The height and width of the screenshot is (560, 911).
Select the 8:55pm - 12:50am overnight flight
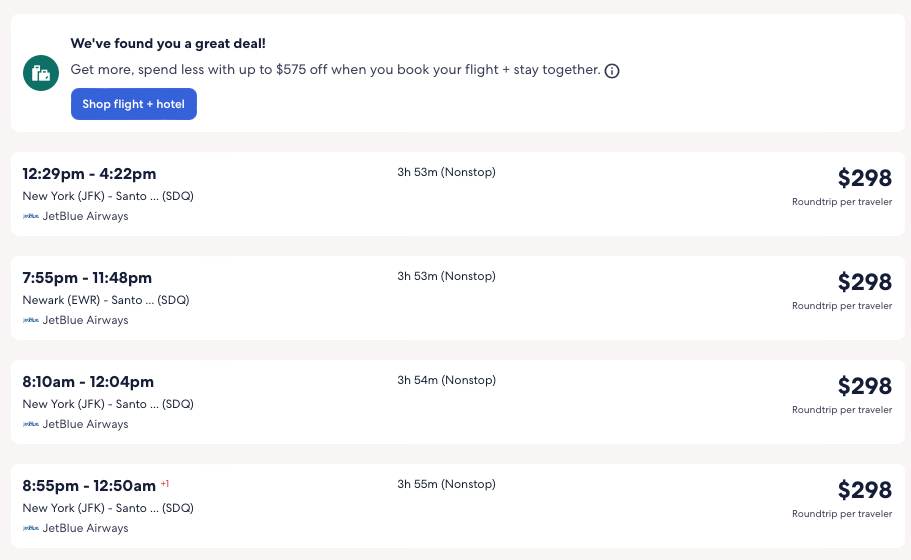click(x=89, y=486)
